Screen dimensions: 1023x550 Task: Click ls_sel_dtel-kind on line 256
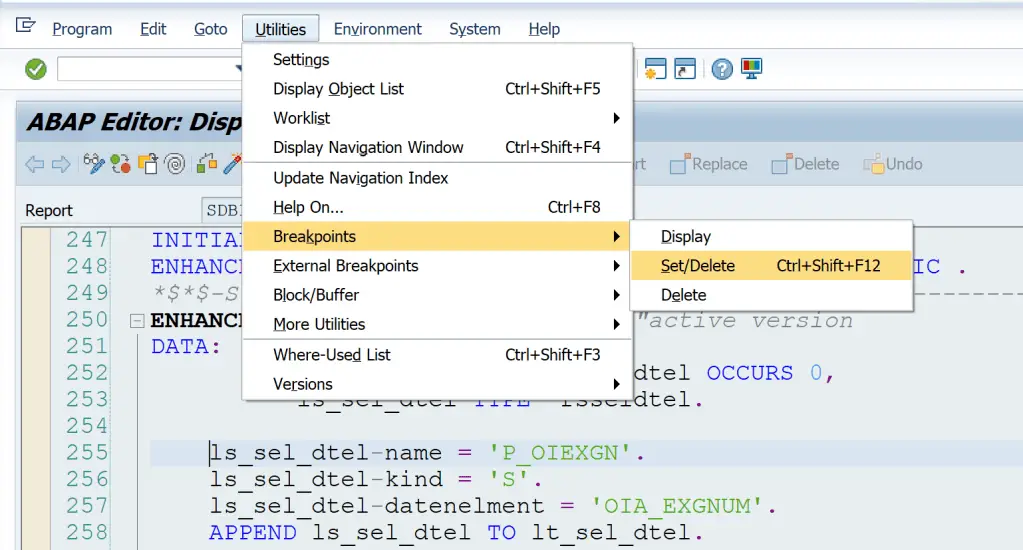coord(326,480)
